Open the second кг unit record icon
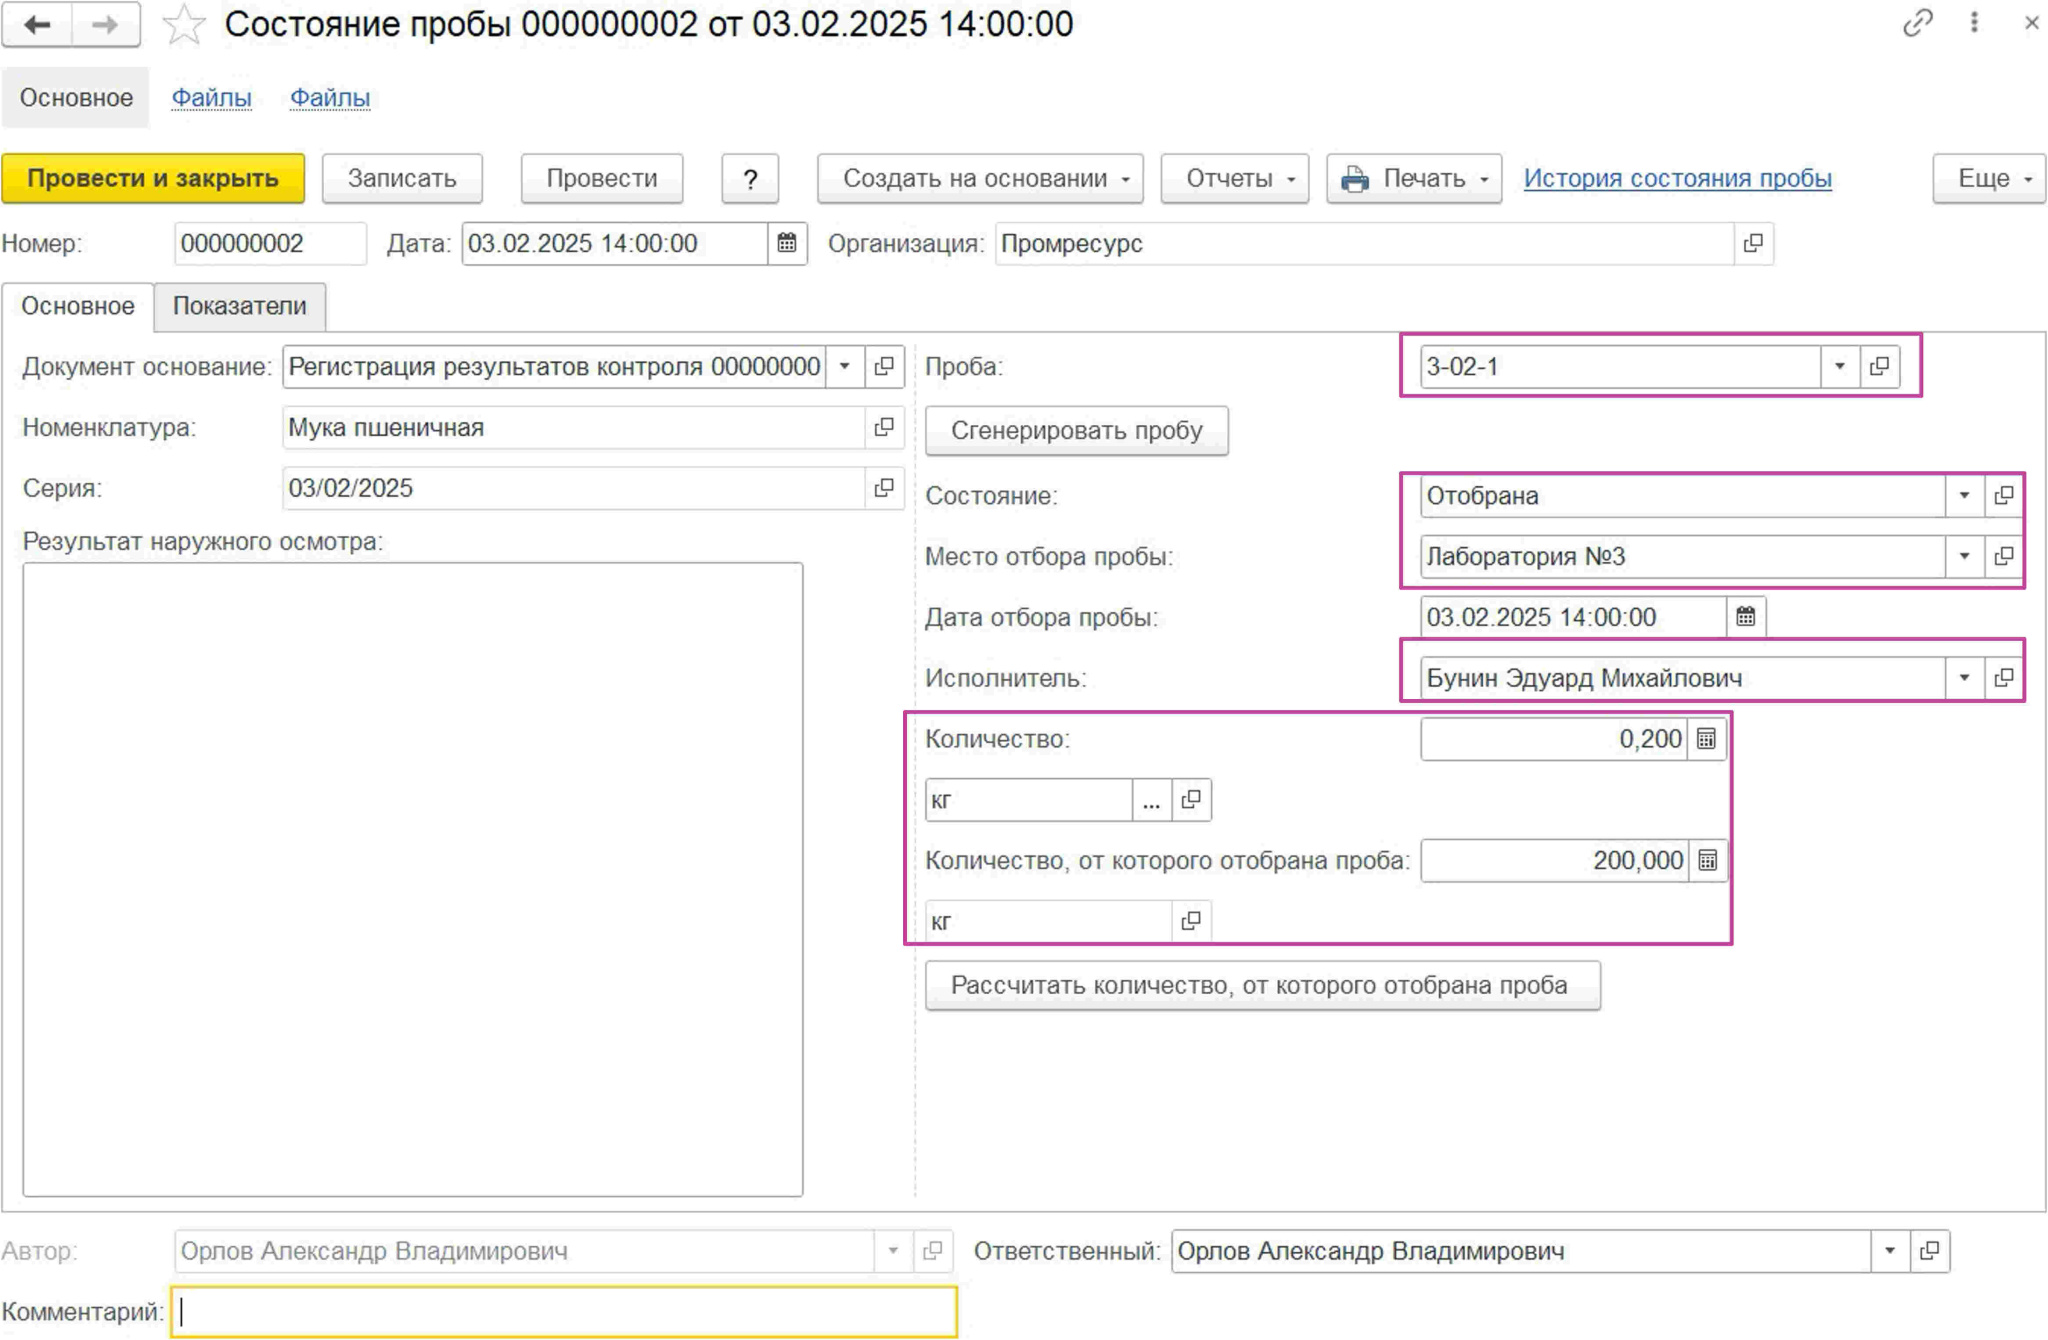2048x1340 pixels. pos(1191,921)
